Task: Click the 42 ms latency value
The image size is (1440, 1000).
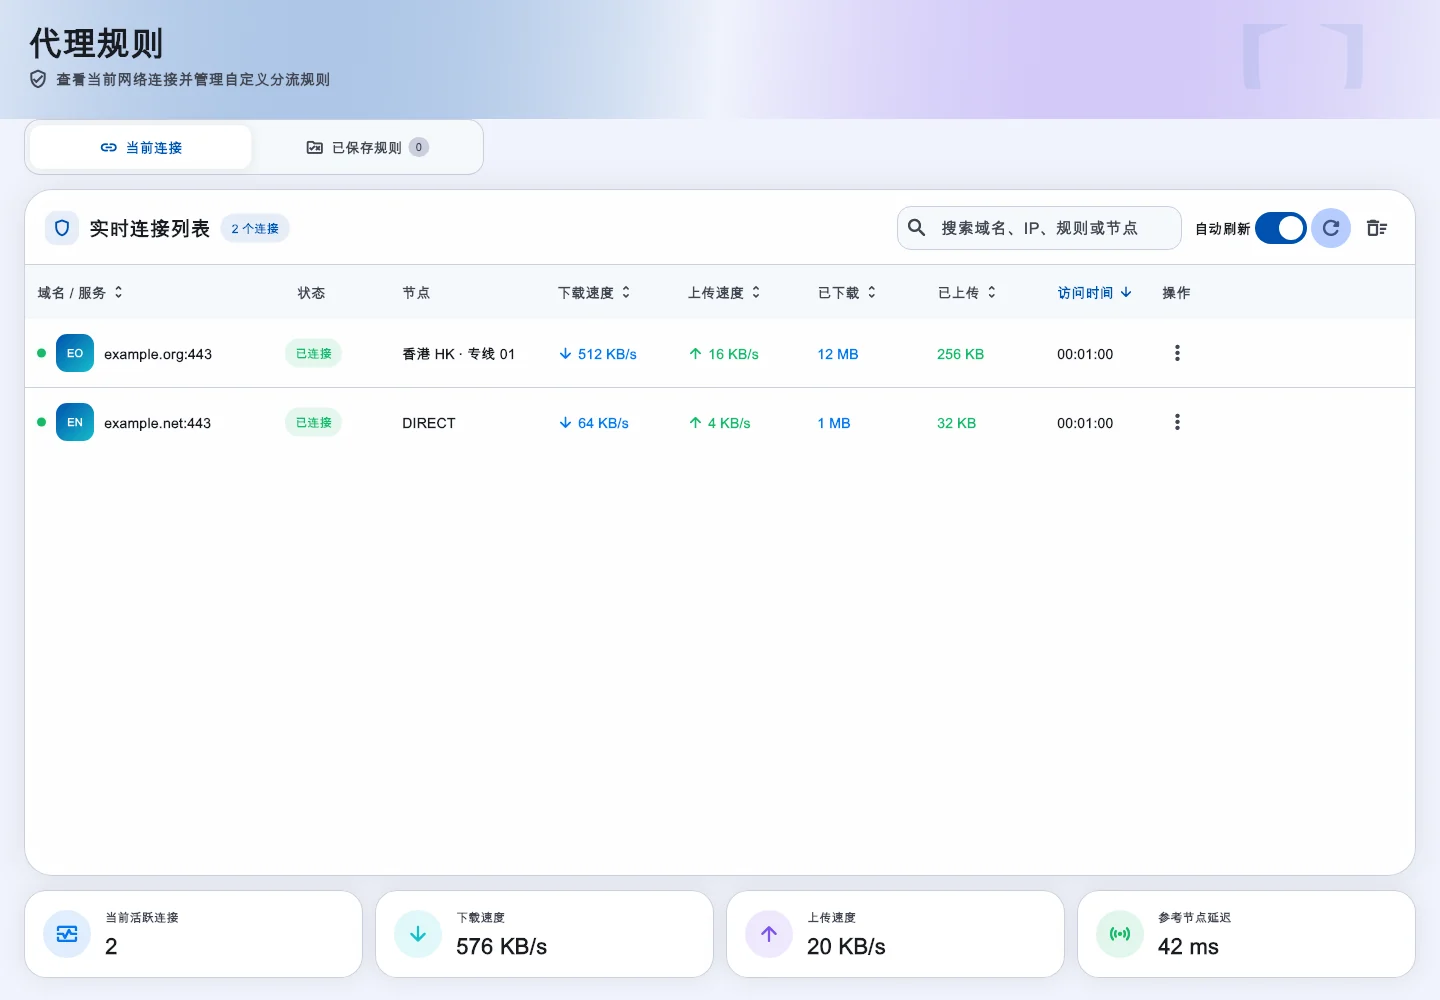Action: [1188, 946]
